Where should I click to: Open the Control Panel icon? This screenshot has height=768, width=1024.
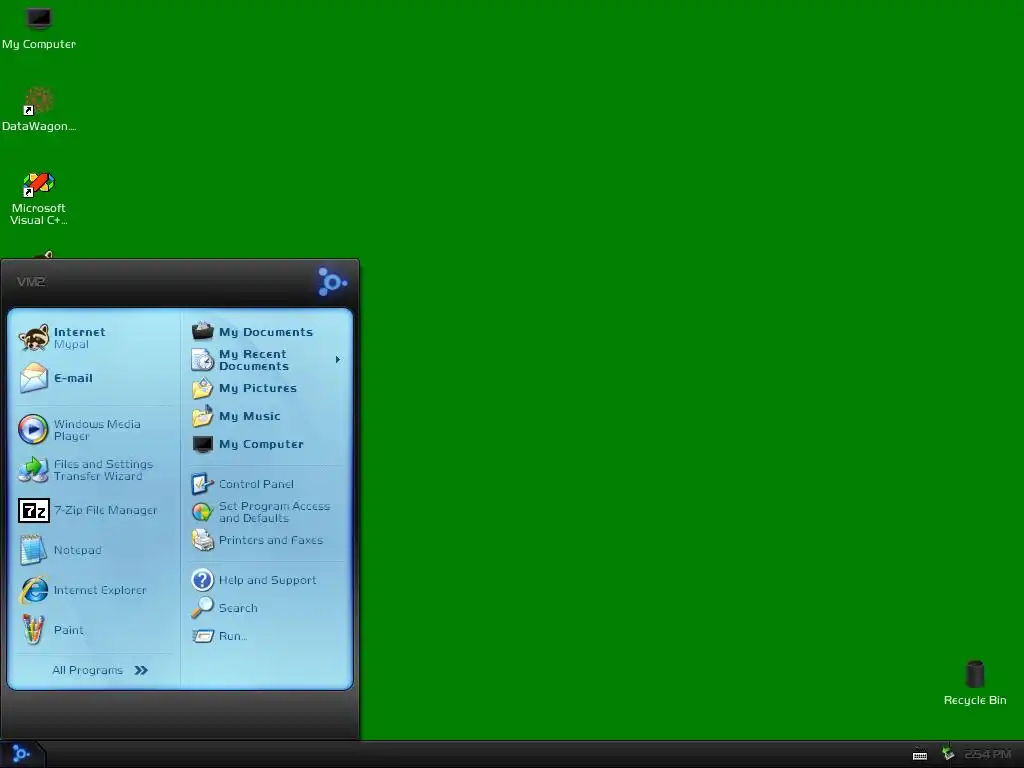point(202,484)
